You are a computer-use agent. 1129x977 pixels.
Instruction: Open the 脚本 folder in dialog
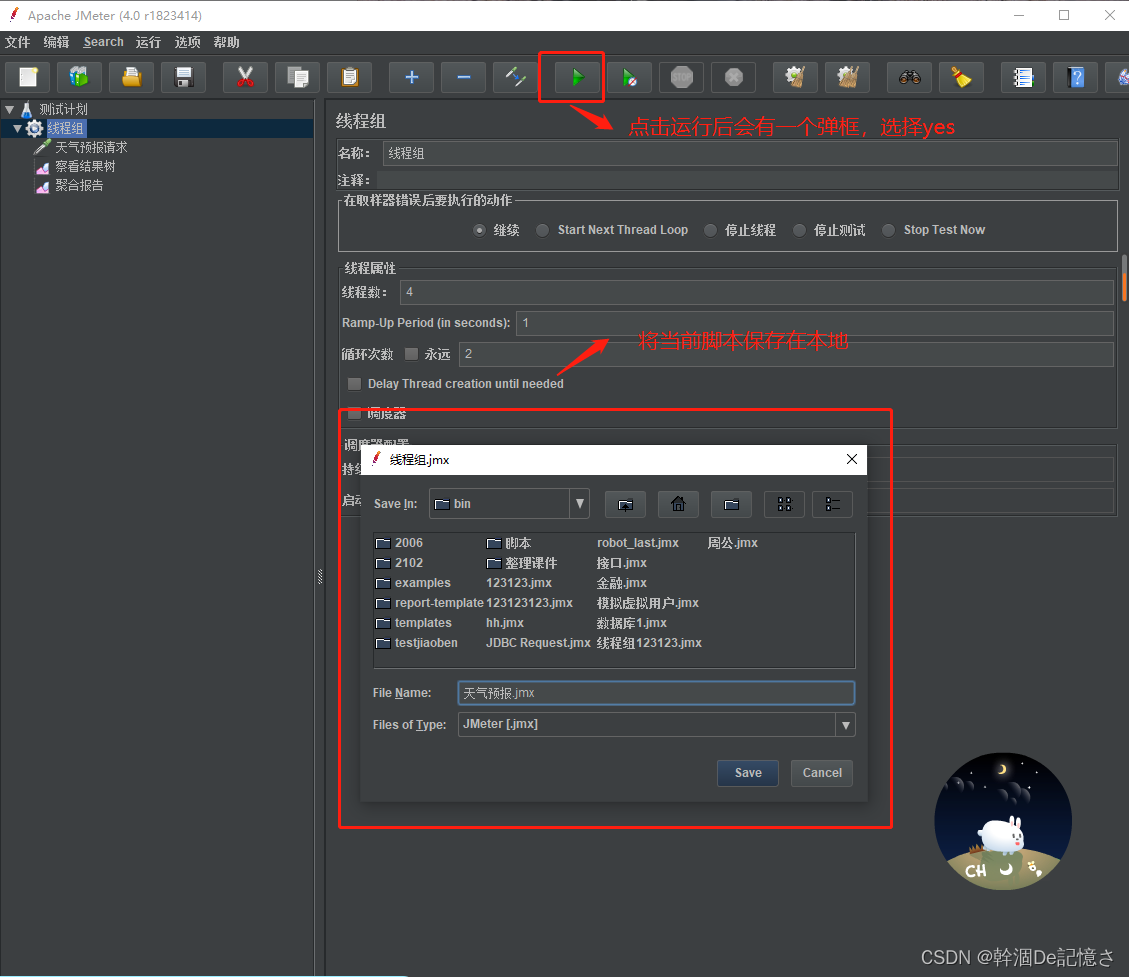tap(509, 543)
